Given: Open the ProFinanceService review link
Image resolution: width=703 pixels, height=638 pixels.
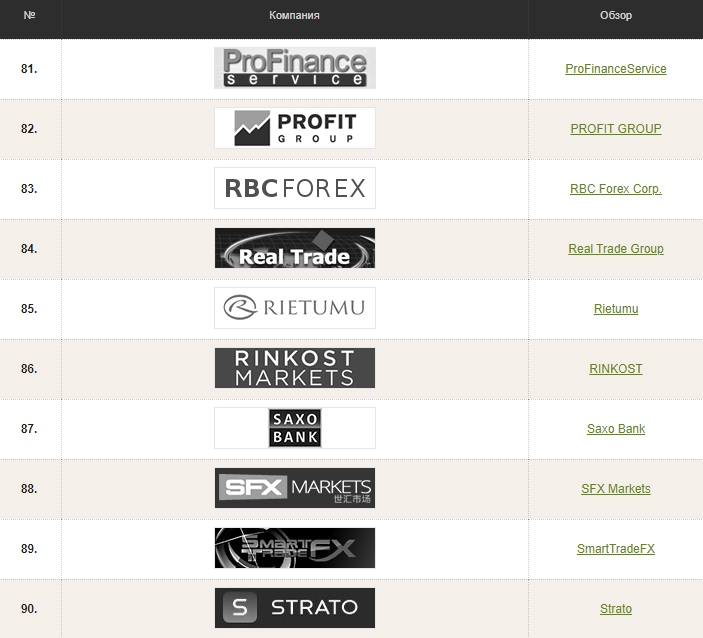Looking at the screenshot, I should click(x=615, y=69).
